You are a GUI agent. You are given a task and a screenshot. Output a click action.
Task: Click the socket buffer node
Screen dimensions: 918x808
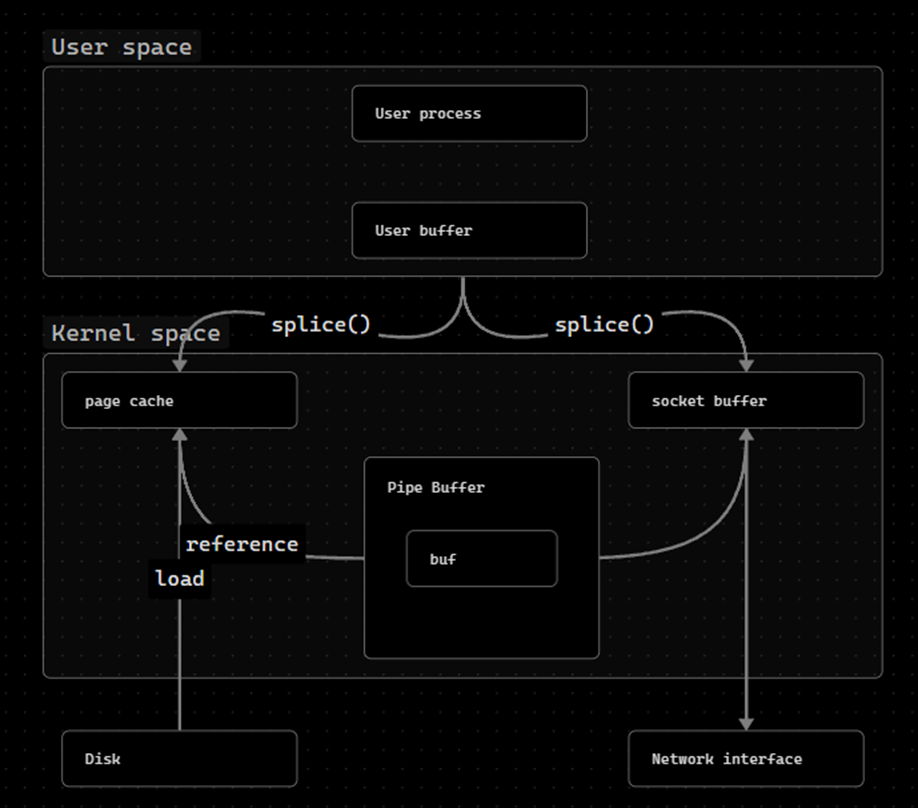745,400
